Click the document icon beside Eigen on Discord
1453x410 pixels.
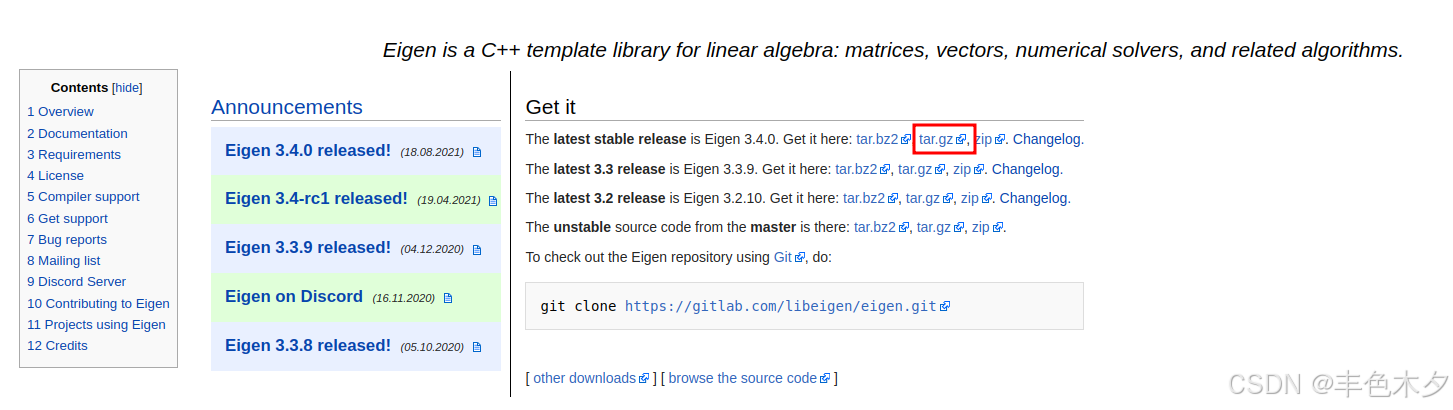coord(448,298)
